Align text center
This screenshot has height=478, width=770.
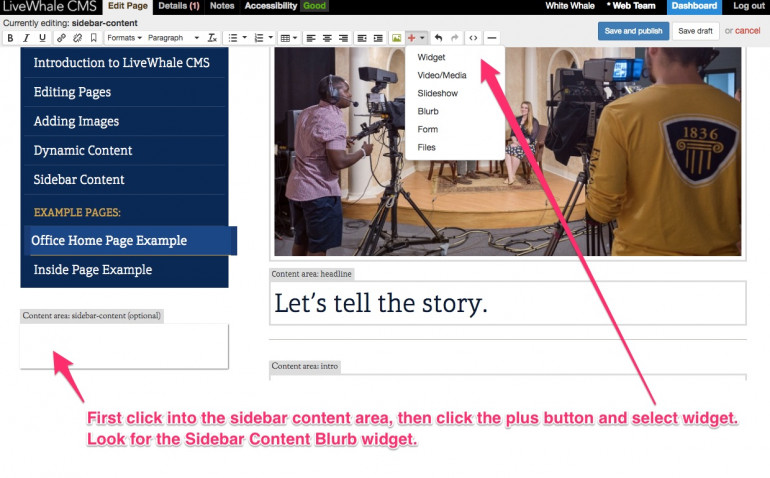(x=327, y=38)
